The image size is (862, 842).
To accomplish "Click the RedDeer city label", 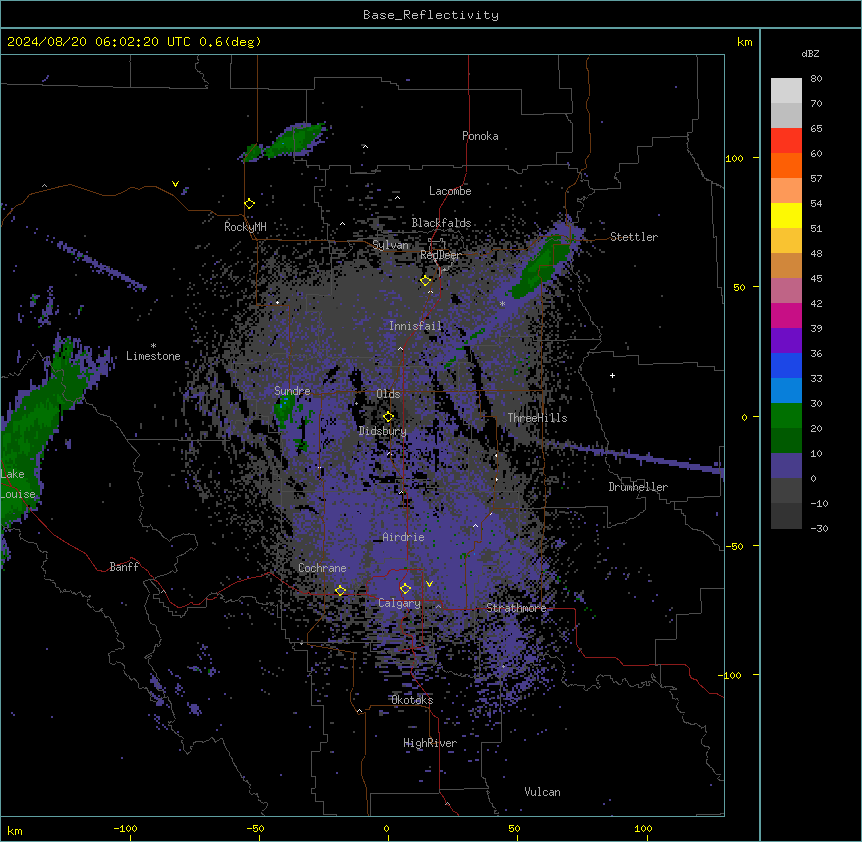I will tap(440, 255).
